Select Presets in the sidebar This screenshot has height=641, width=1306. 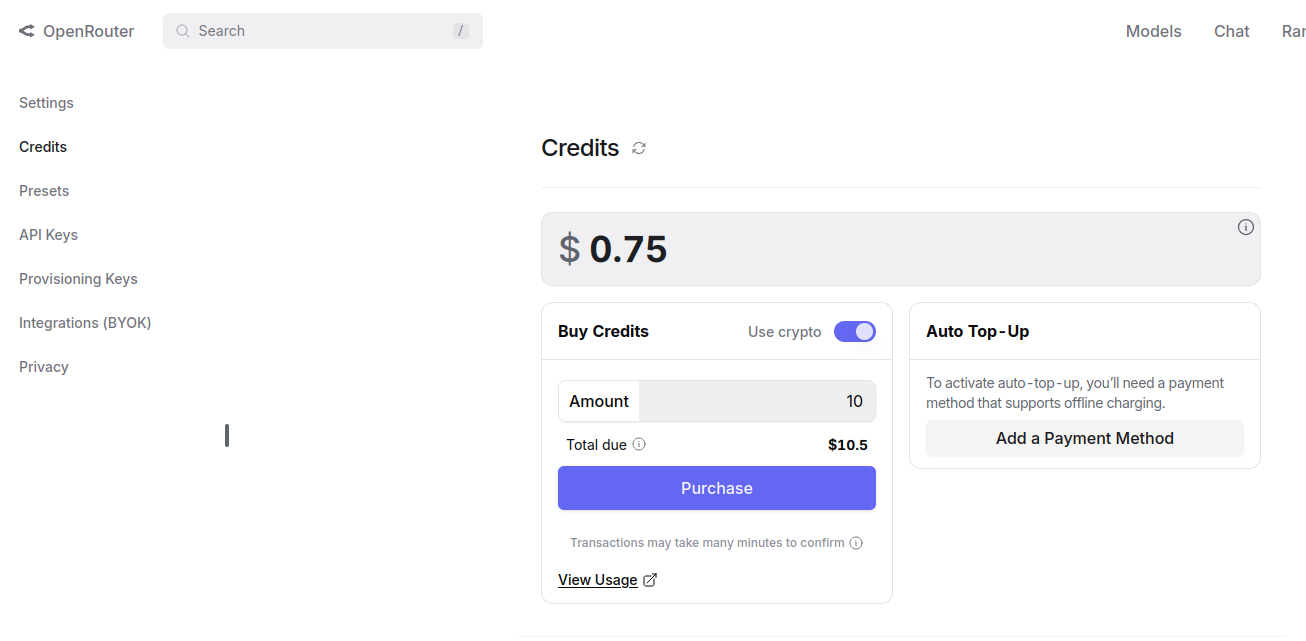pyautogui.click(x=44, y=191)
